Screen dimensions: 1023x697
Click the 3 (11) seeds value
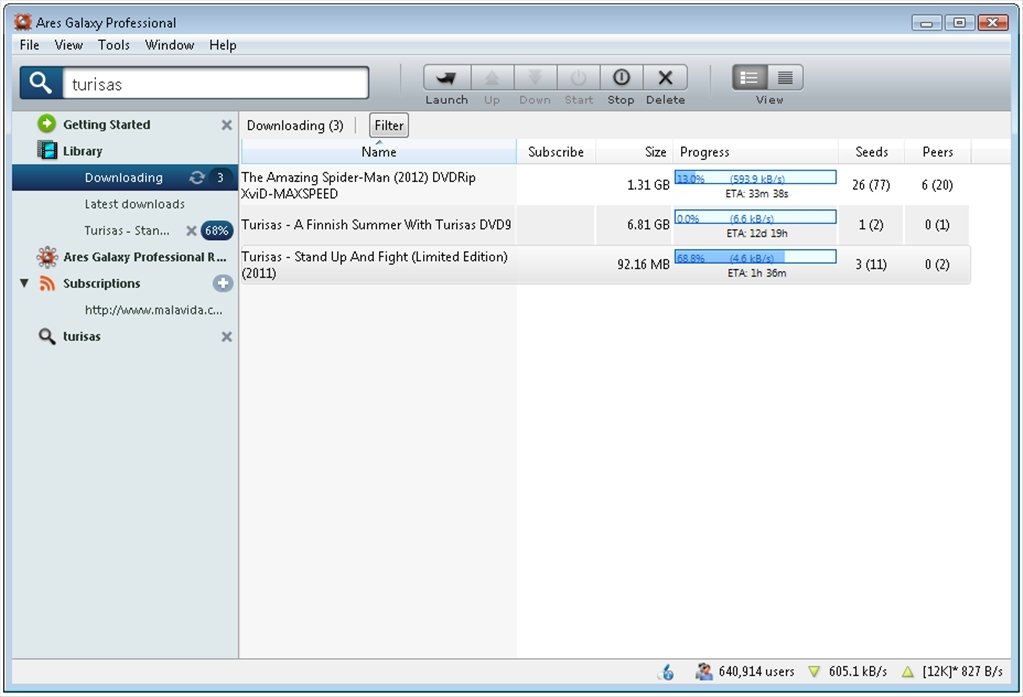(x=871, y=264)
